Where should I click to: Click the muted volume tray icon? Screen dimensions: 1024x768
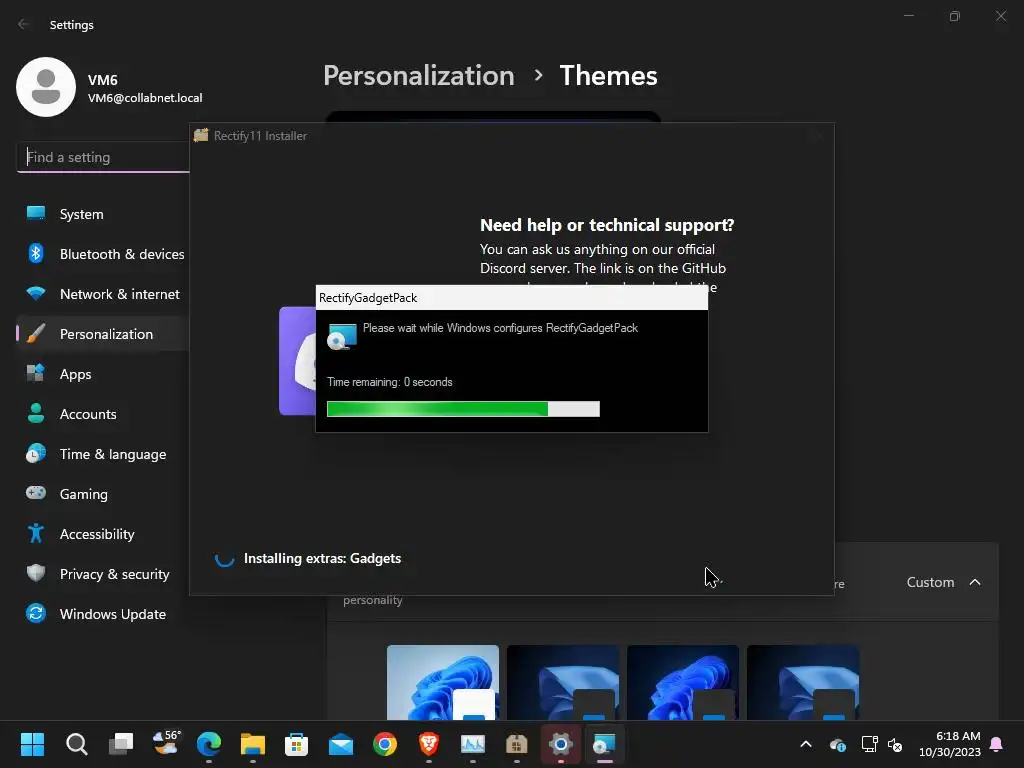tap(895, 744)
